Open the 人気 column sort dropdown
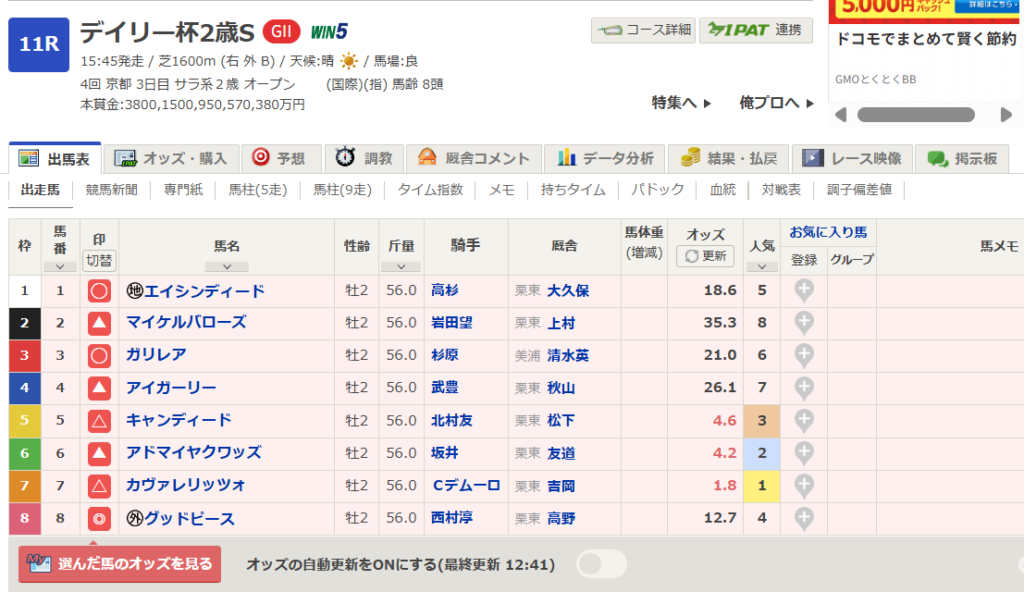This screenshot has width=1024, height=592. 762,266
